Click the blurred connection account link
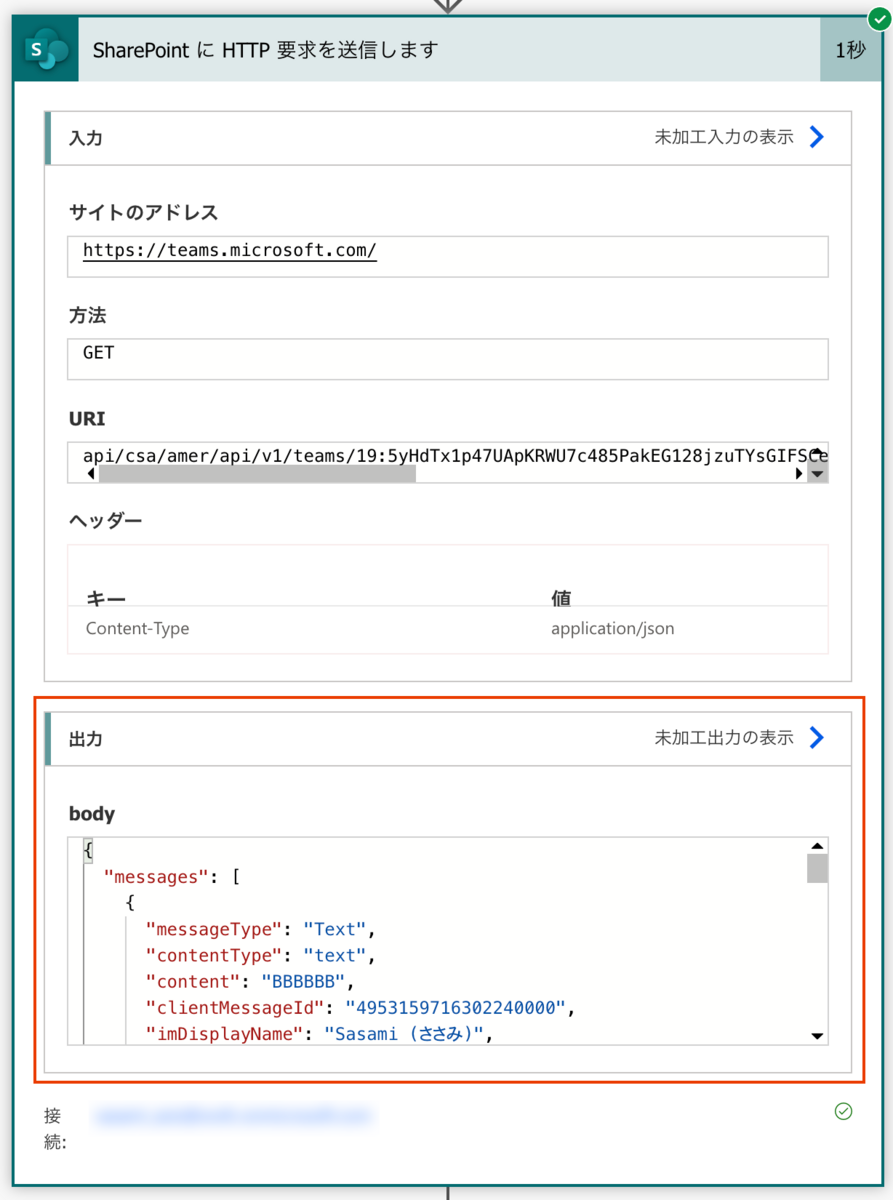Screen dimensions: 893x1200 point(232,1113)
